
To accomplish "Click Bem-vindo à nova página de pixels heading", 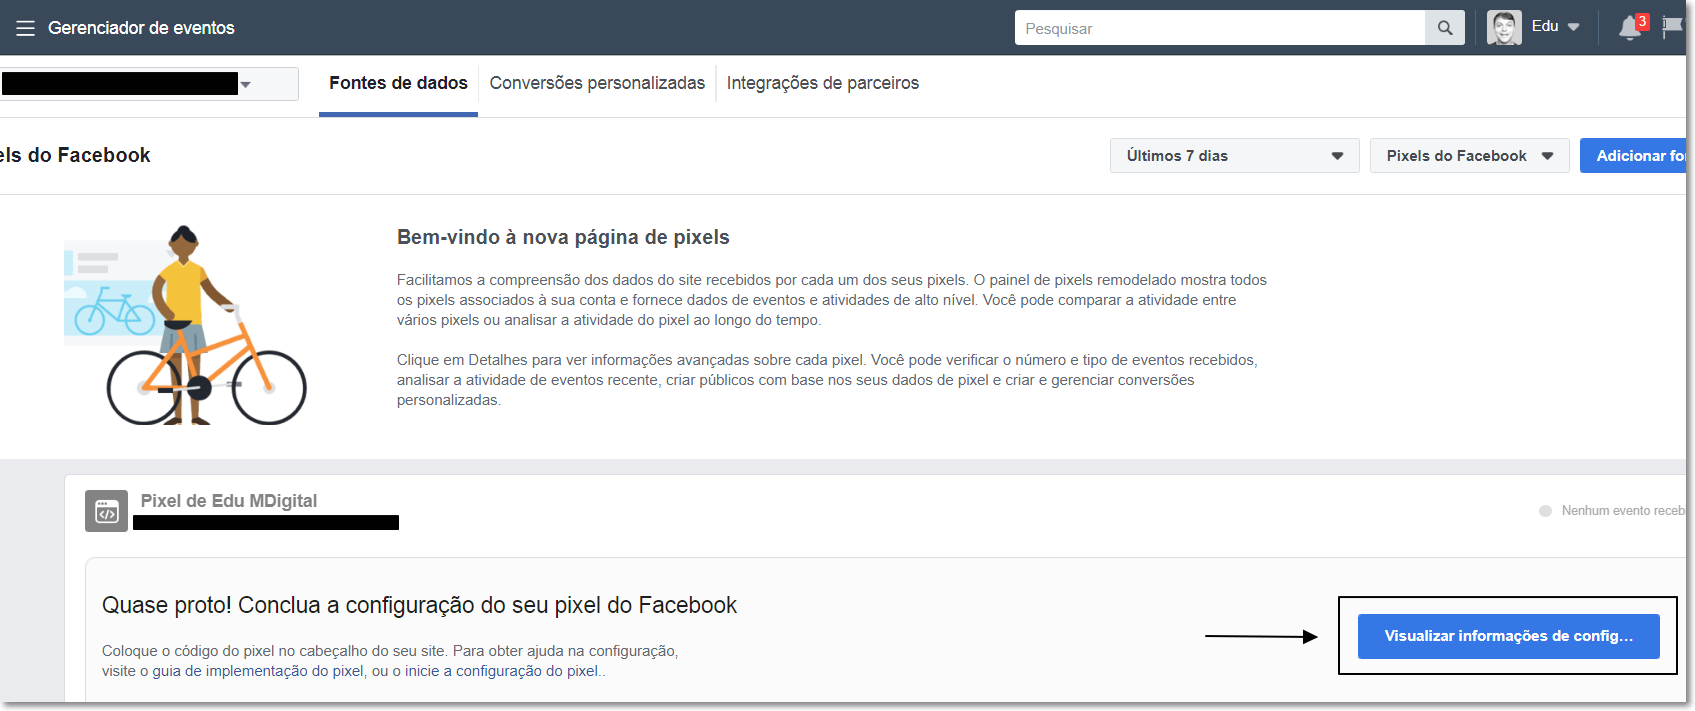I will (x=563, y=237).
